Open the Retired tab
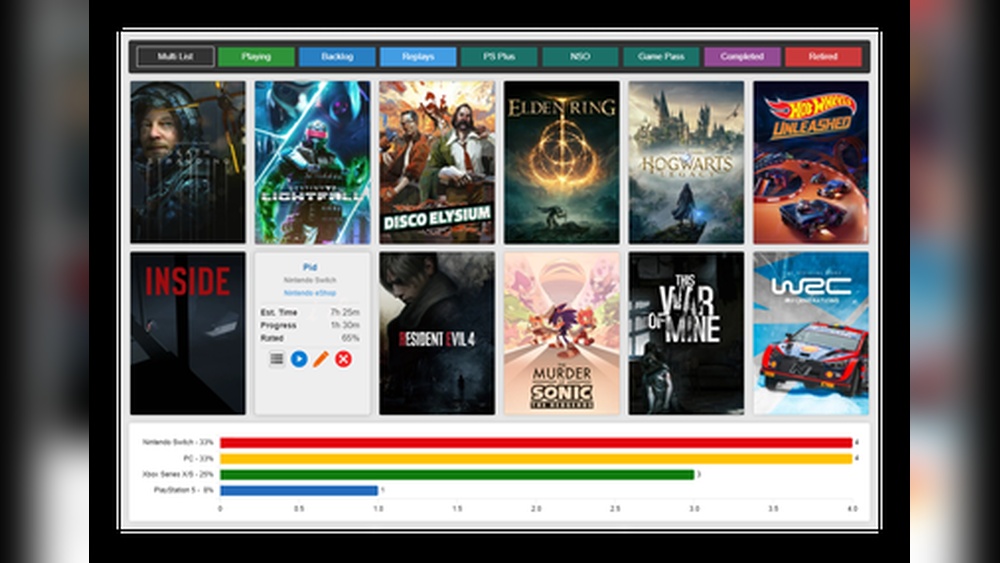This screenshot has height=563, width=1000. pyautogui.click(x=823, y=57)
